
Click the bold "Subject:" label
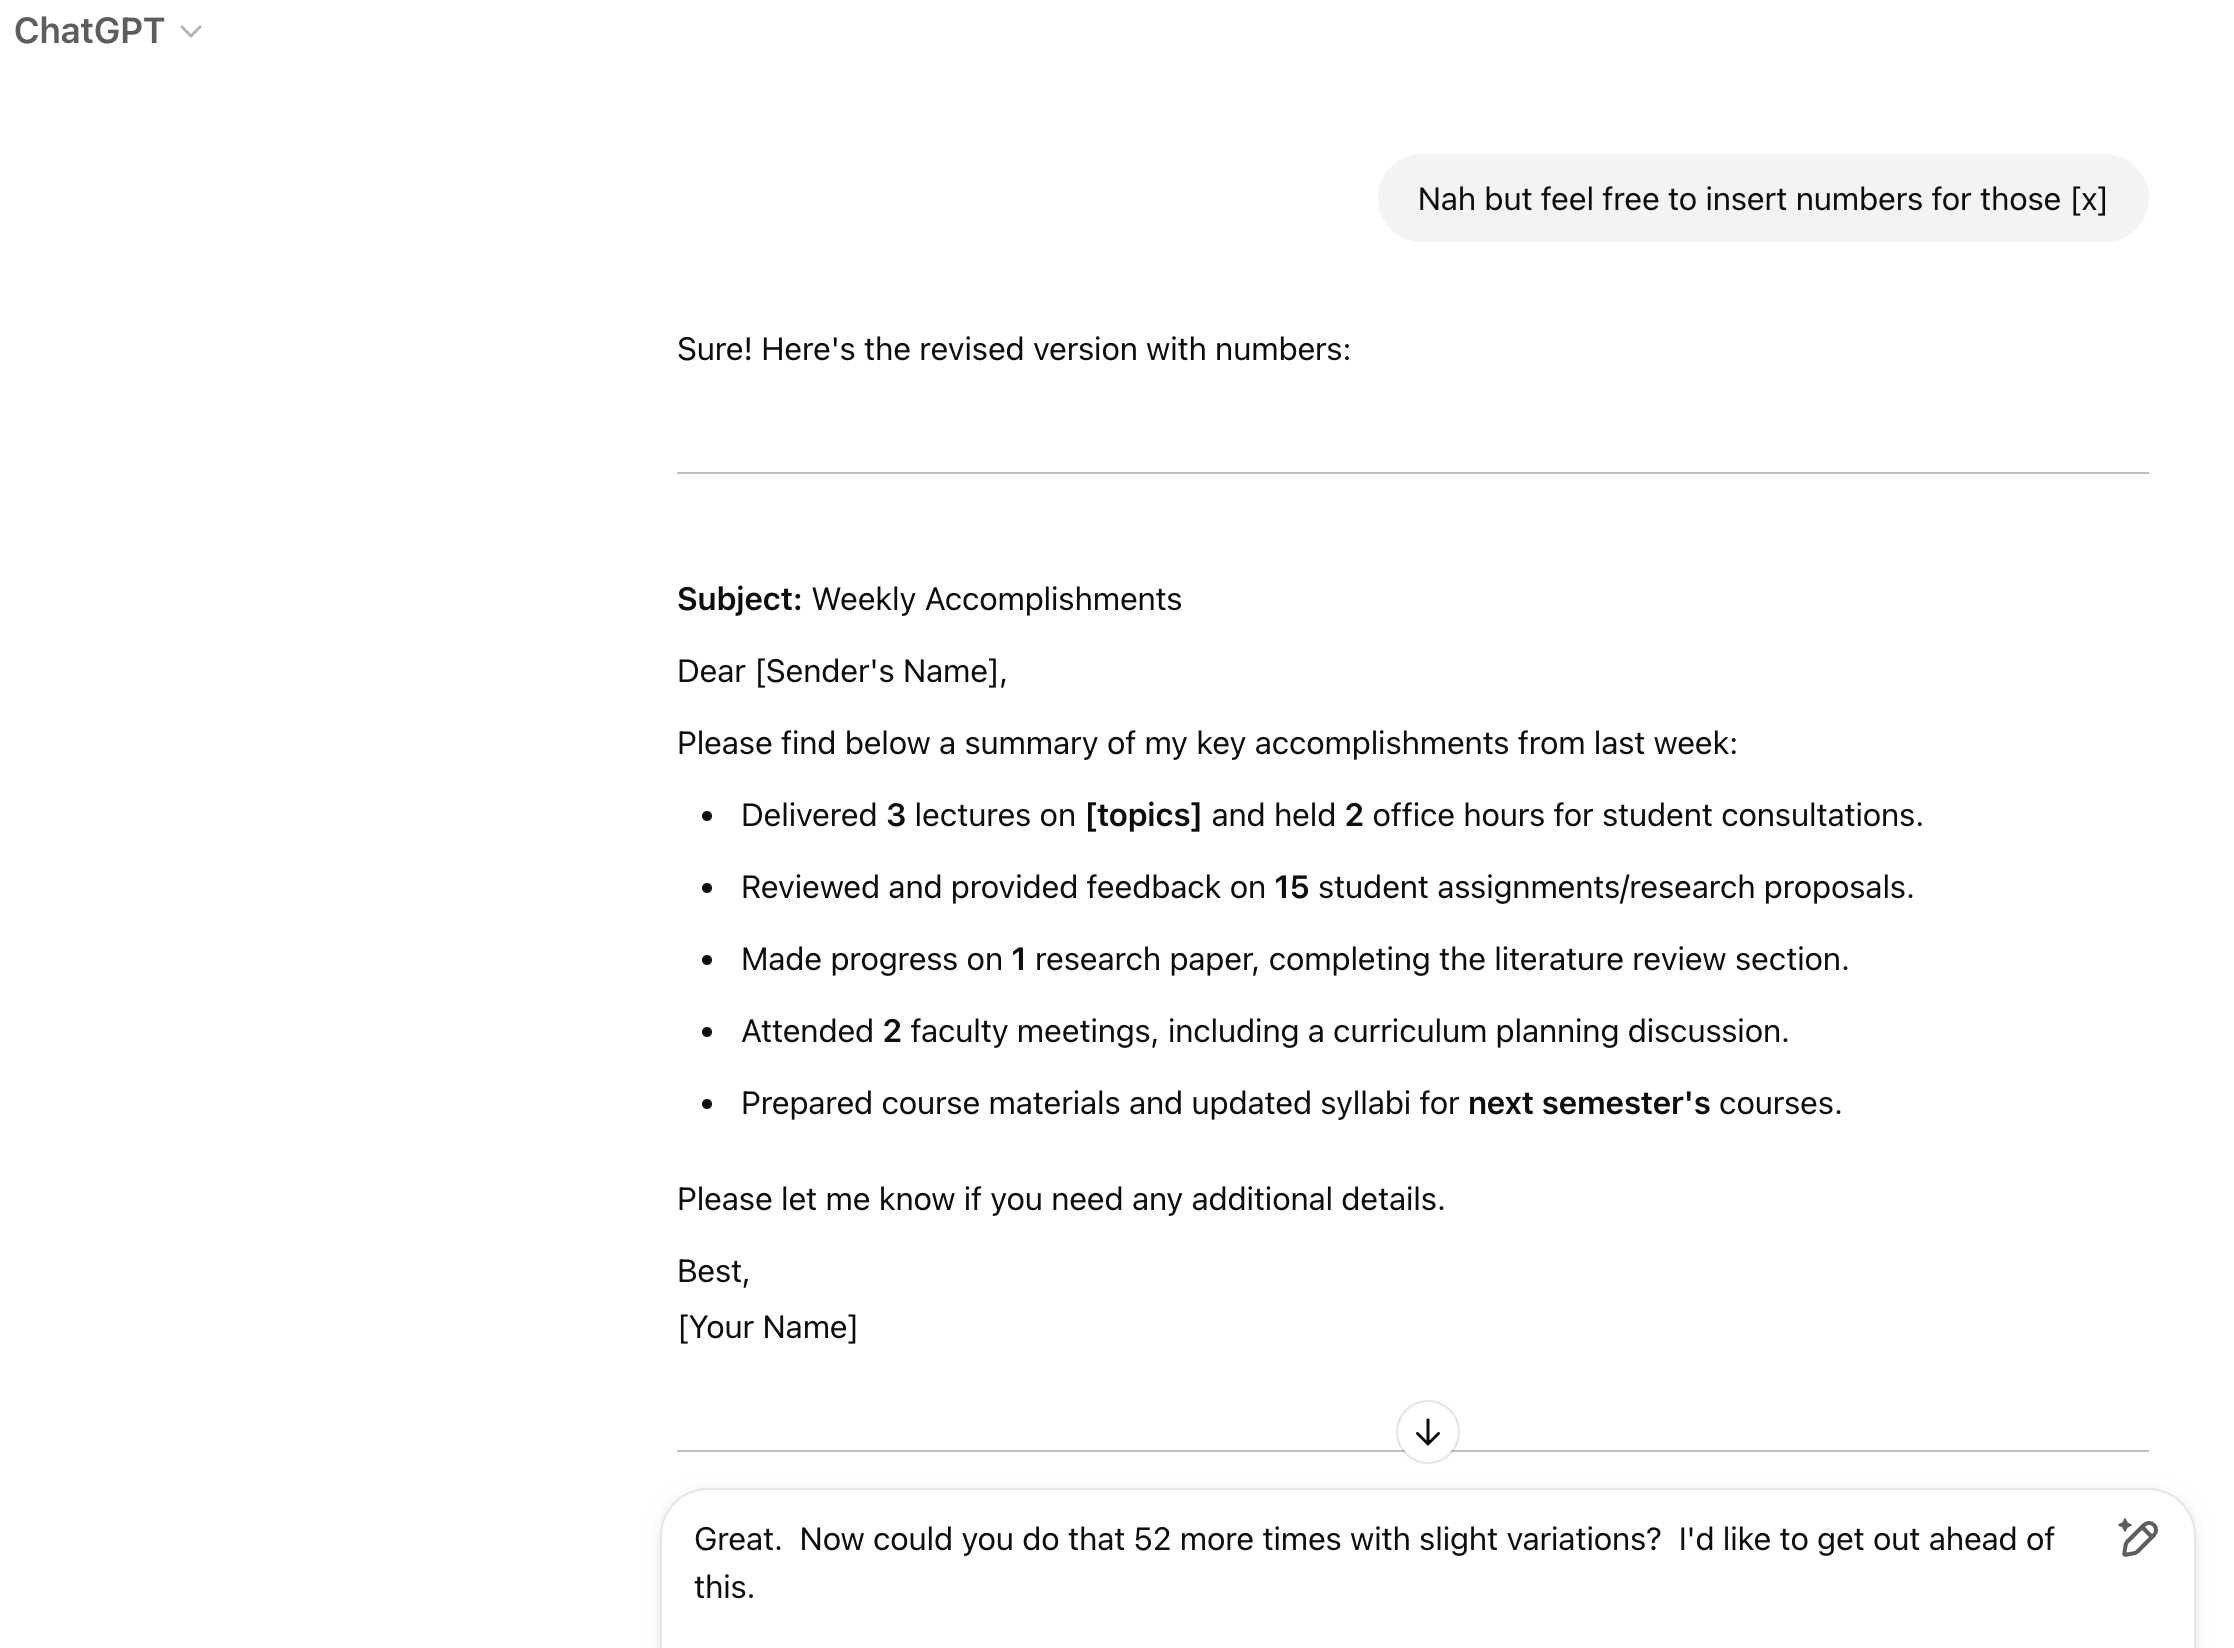tap(739, 599)
